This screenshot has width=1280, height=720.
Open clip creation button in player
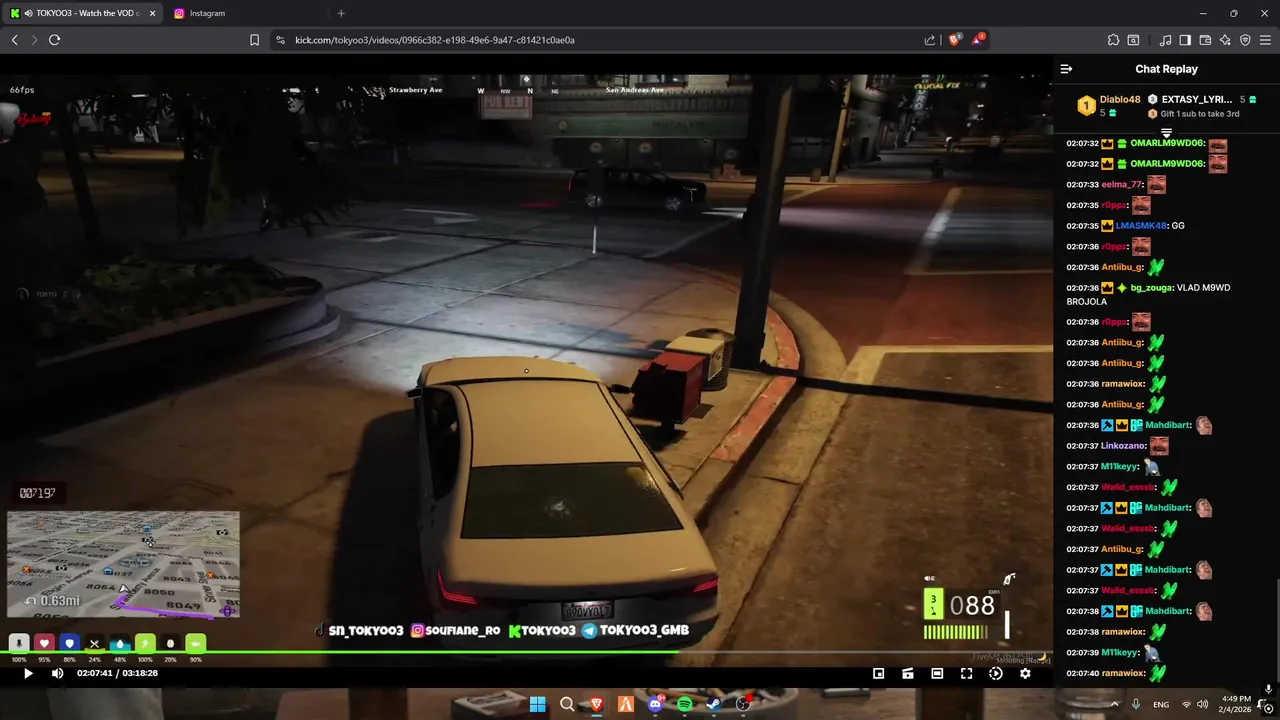click(x=908, y=674)
